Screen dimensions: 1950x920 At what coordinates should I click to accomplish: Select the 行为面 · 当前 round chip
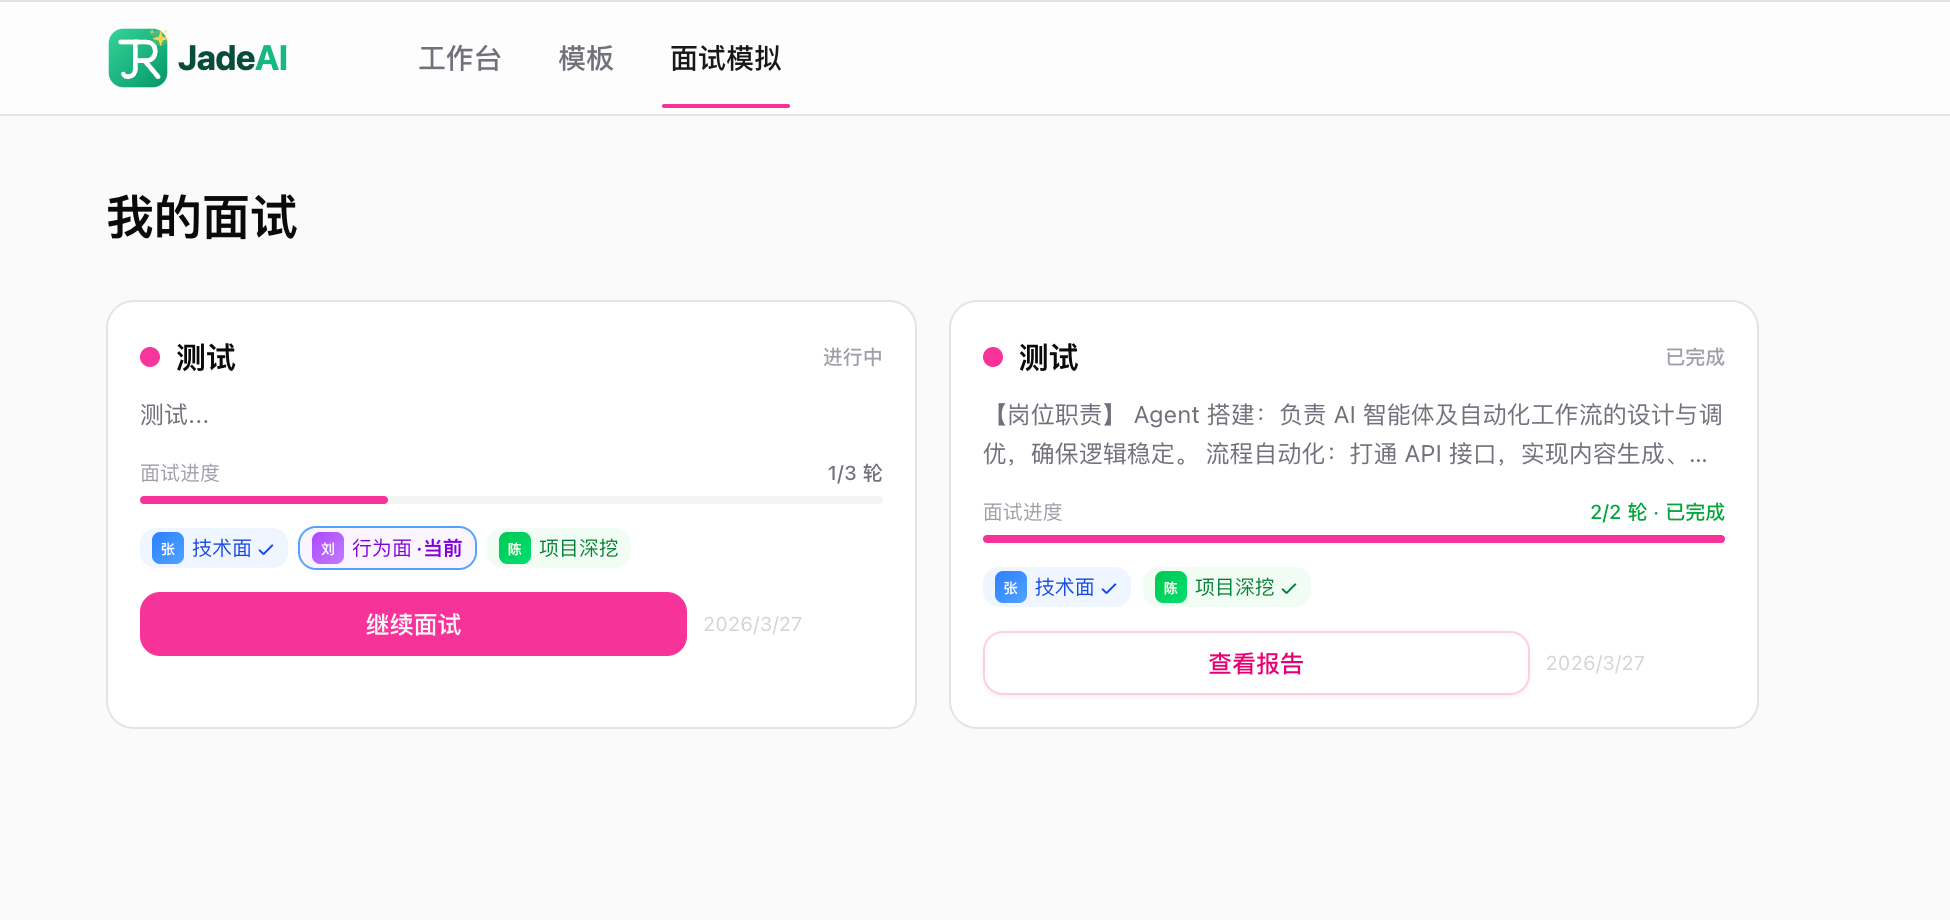coord(388,549)
